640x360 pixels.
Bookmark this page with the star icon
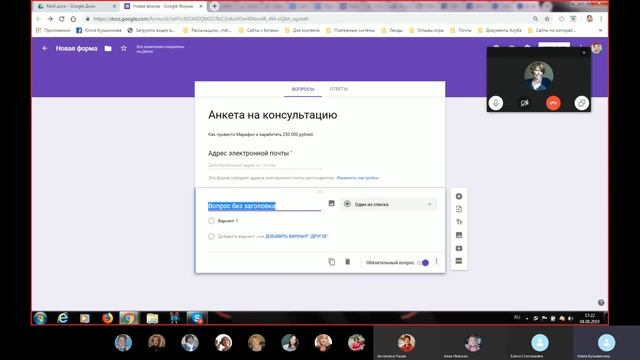547,19
